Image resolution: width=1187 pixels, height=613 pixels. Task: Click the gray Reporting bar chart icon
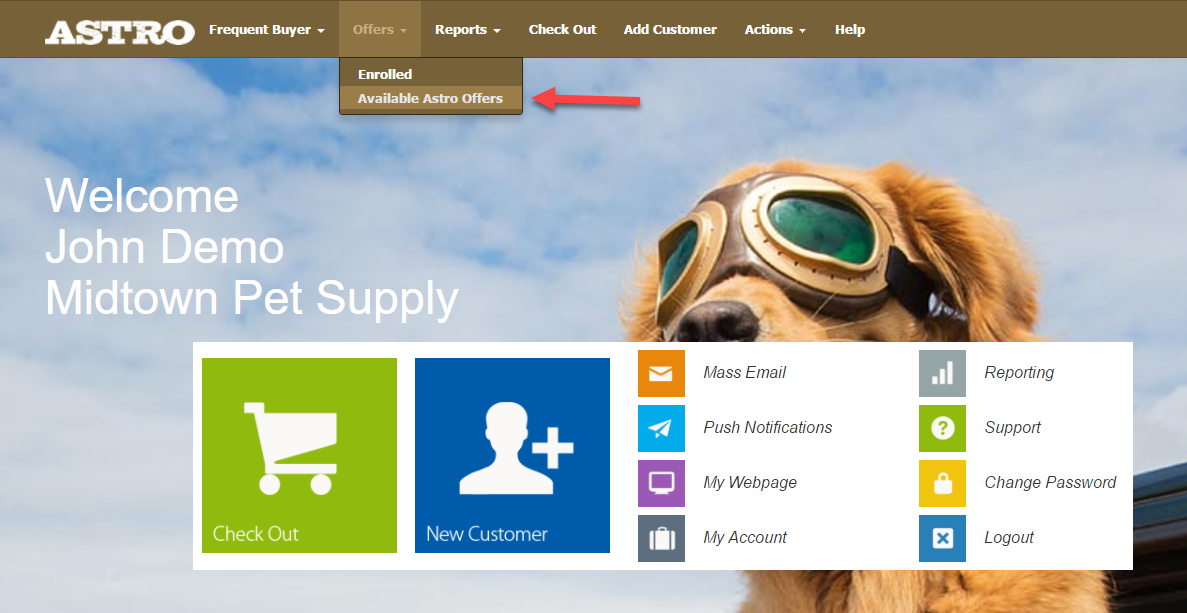pos(942,373)
